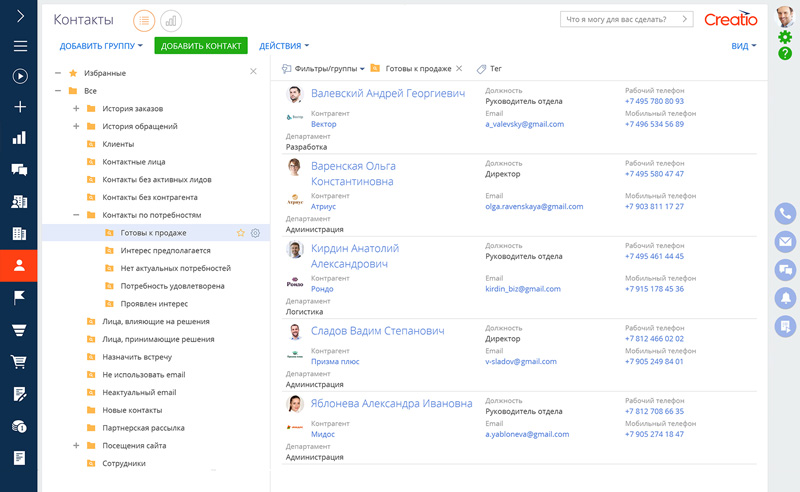Viewport: 800px width, 492px height.
Task: Switch to analytics chart view
Action: click(171, 20)
